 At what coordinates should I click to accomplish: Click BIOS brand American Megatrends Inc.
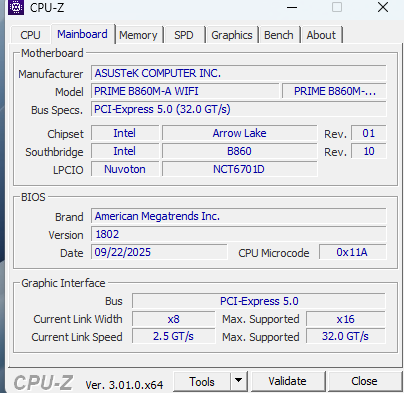click(239, 216)
